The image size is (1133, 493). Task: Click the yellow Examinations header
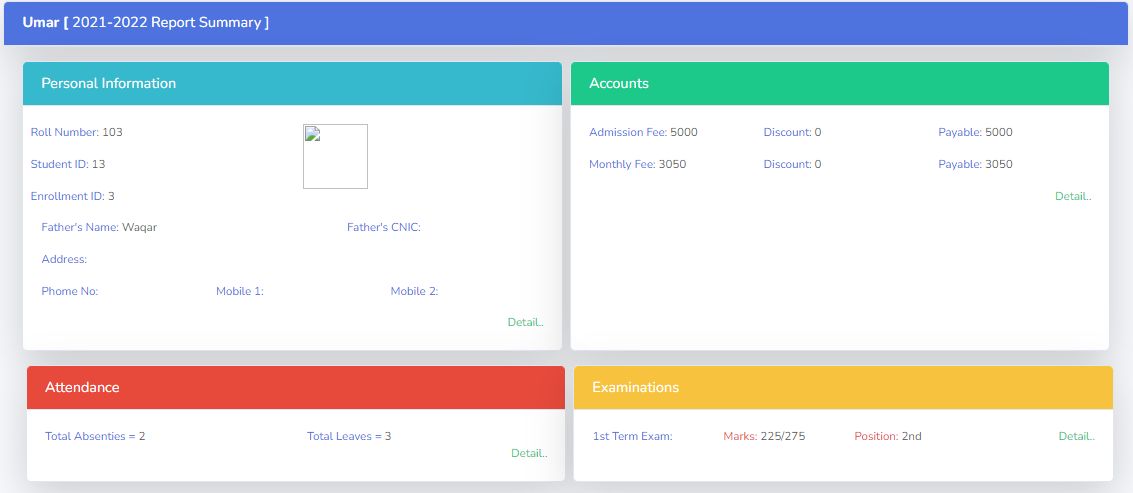(x=843, y=387)
